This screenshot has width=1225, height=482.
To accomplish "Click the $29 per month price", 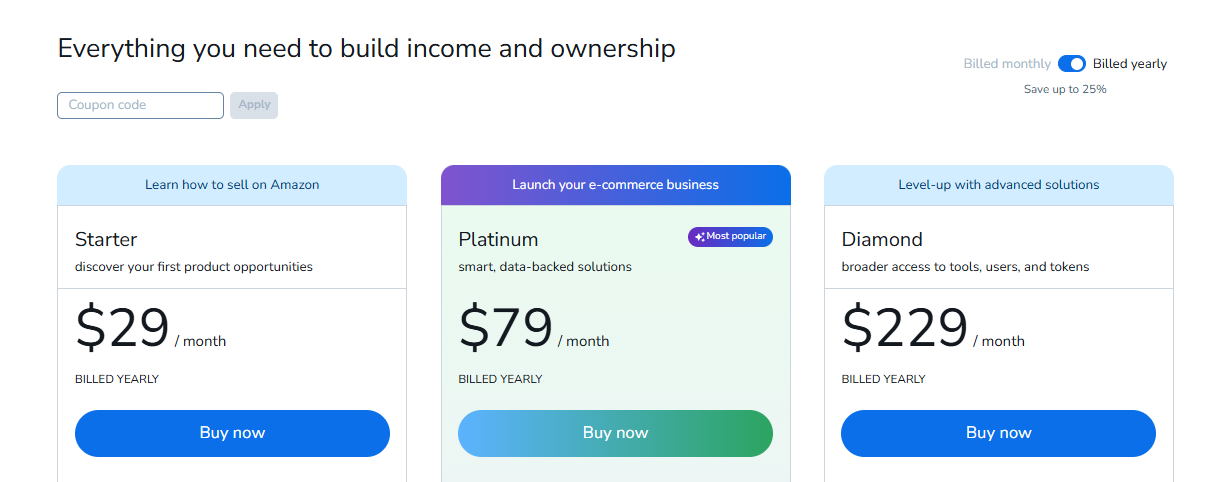I will click(150, 328).
